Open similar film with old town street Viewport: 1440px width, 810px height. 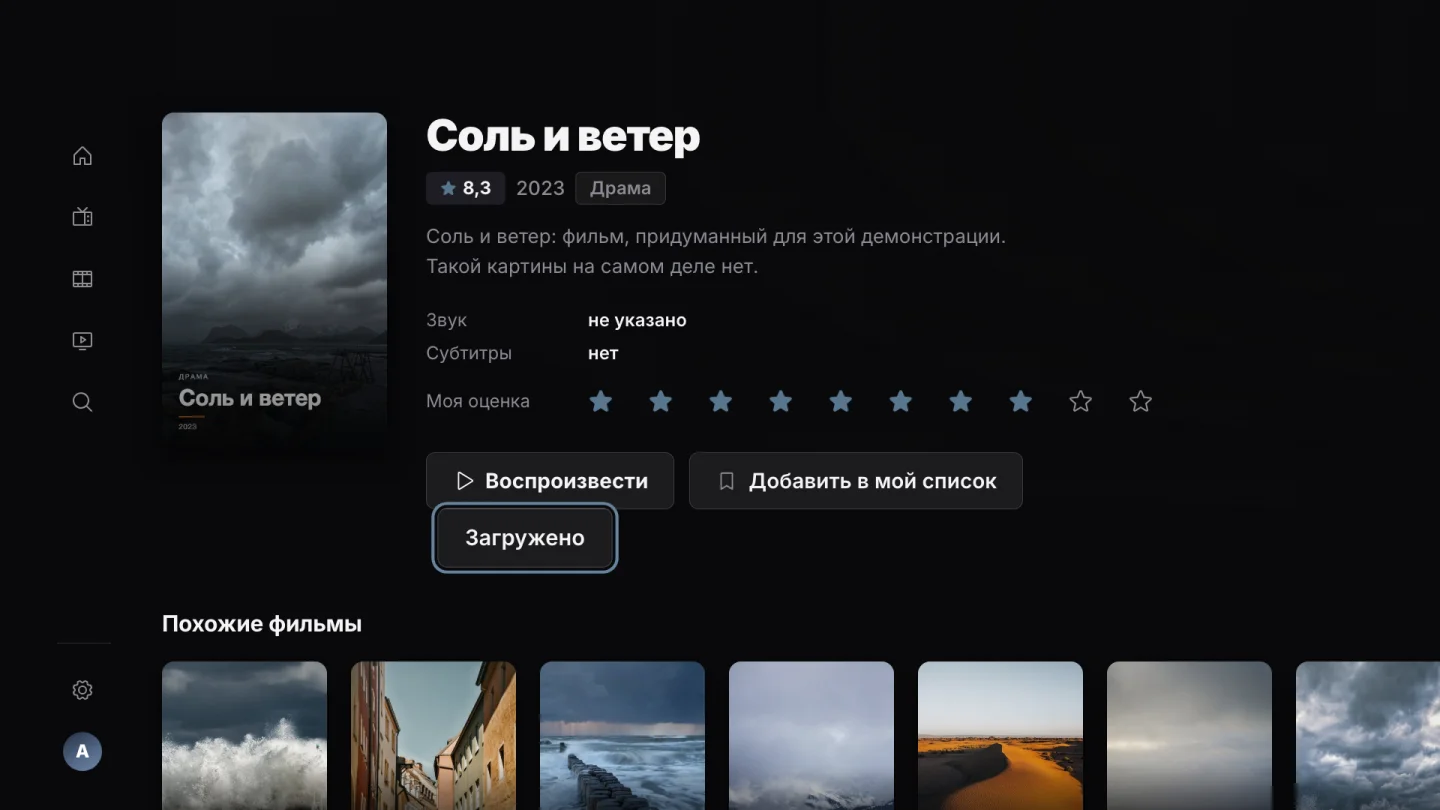tap(433, 736)
